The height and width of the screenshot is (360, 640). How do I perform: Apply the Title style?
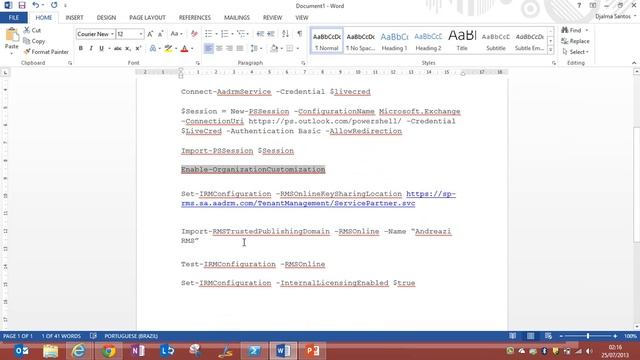tap(462, 41)
